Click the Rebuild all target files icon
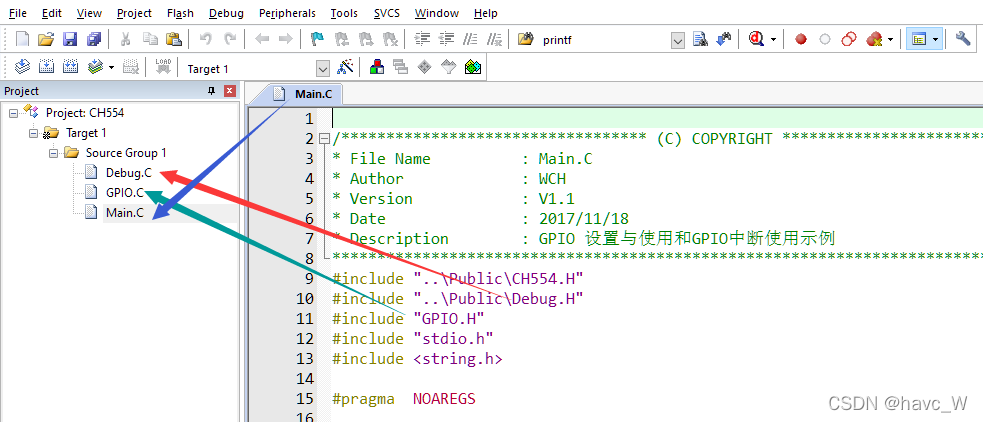983x422 pixels. [x=71, y=66]
